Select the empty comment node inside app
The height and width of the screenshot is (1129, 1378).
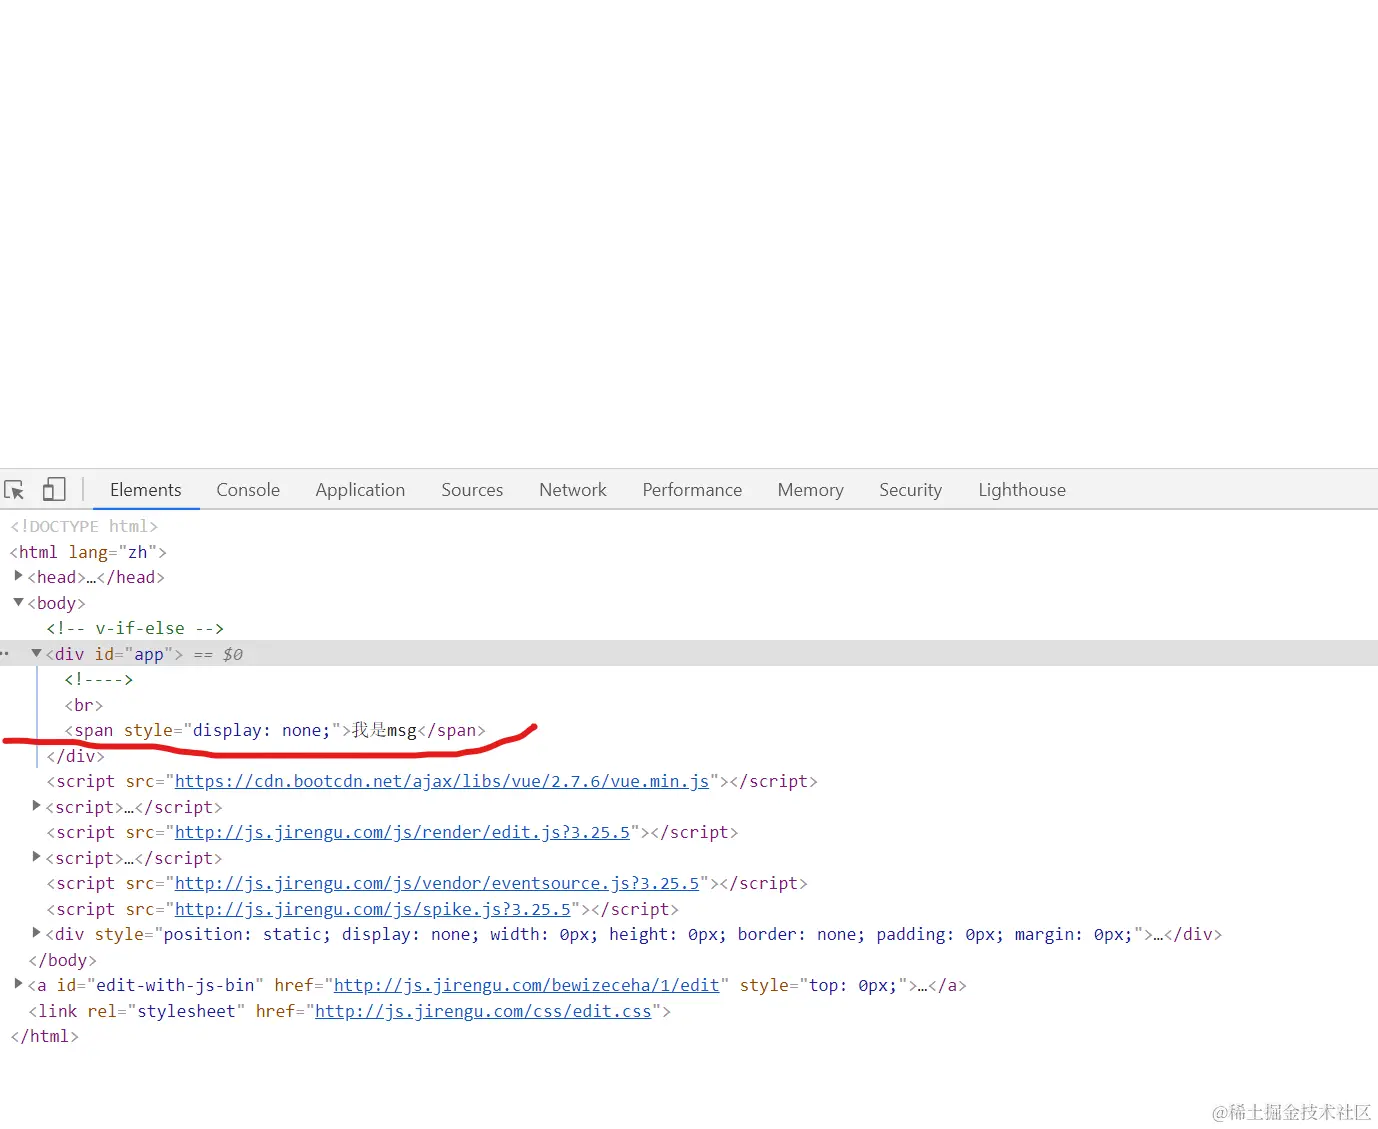coord(99,679)
